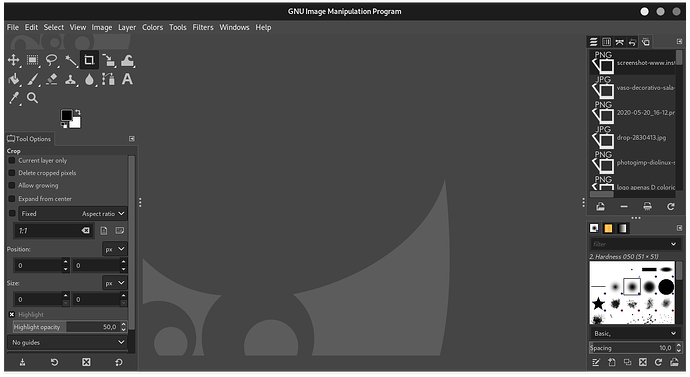The image size is (690, 377).
Task: Select the Eraser tool
Action: tap(51, 79)
